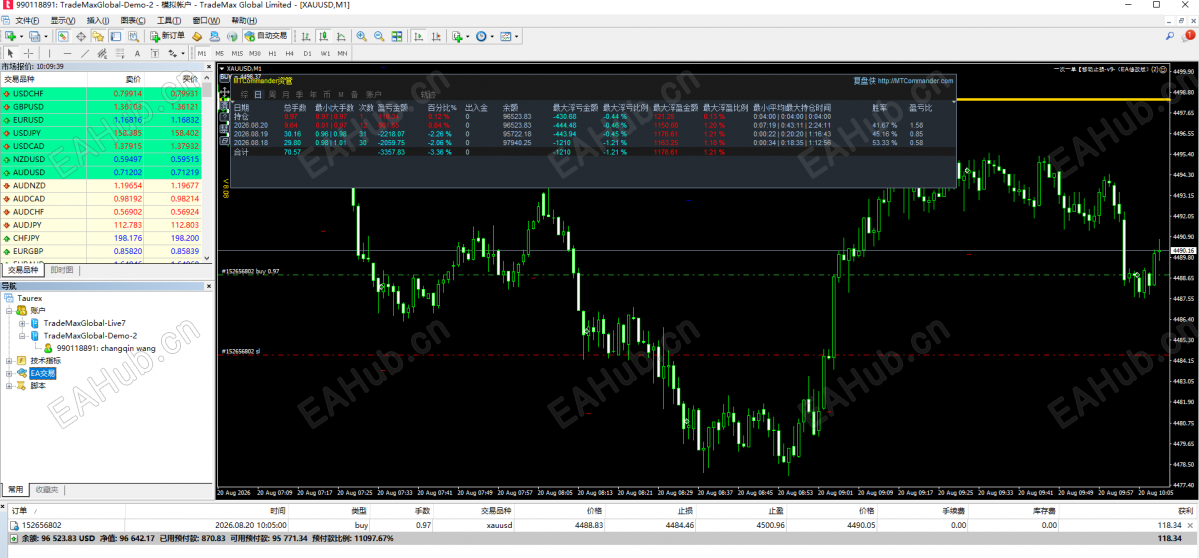Click the zoom in magnifier icon
1199x558 pixels.
(361, 36)
